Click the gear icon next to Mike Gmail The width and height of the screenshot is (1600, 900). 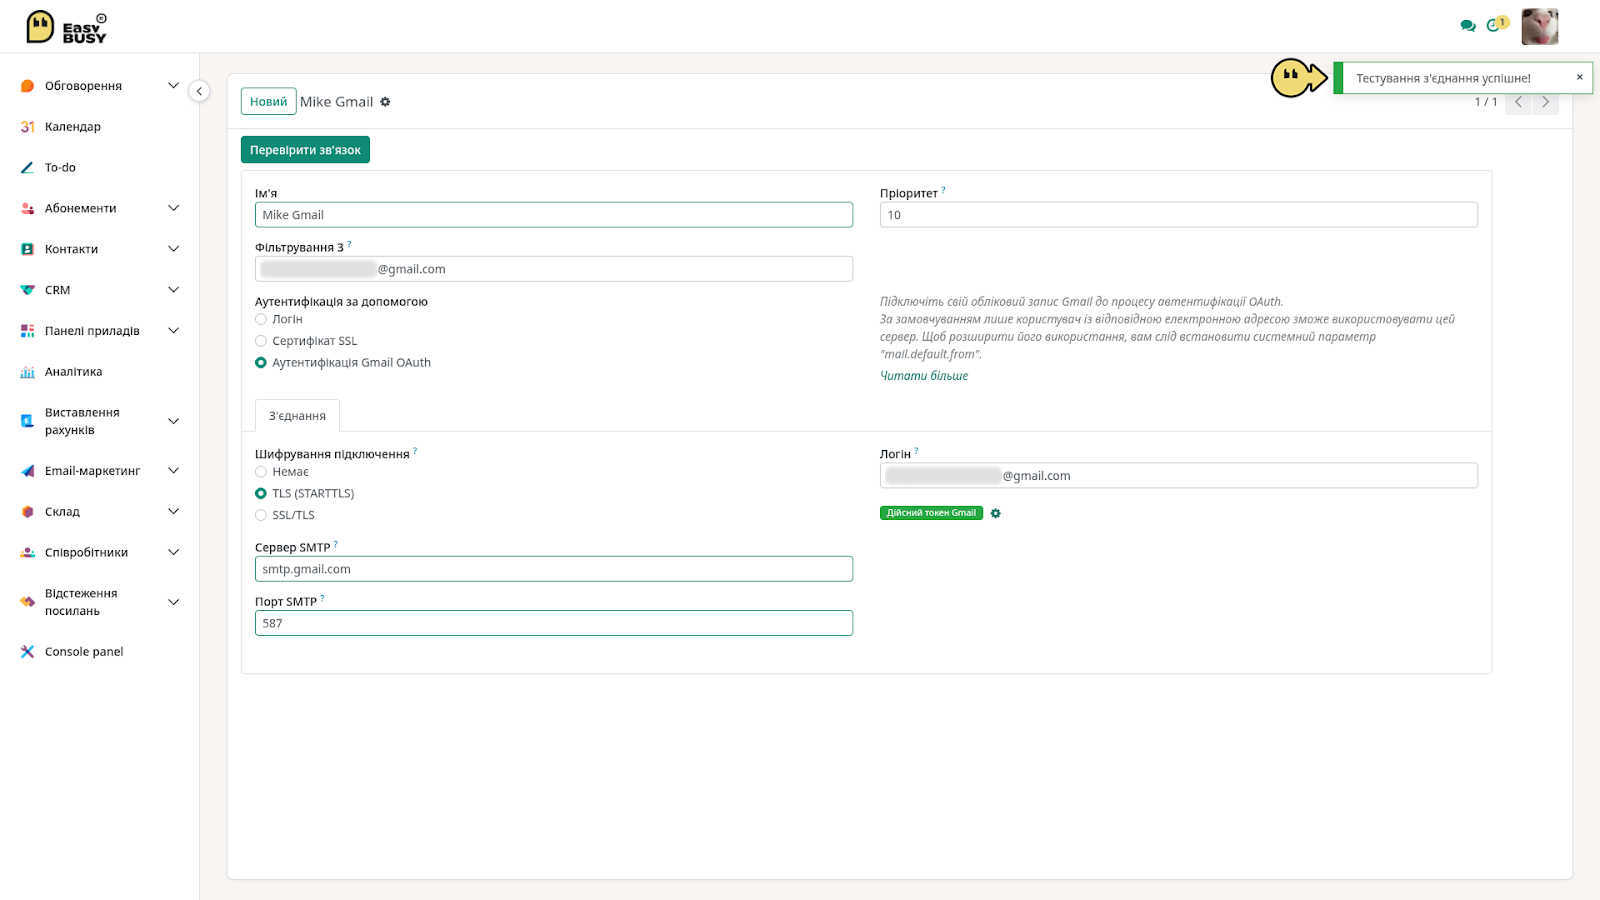point(385,102)
